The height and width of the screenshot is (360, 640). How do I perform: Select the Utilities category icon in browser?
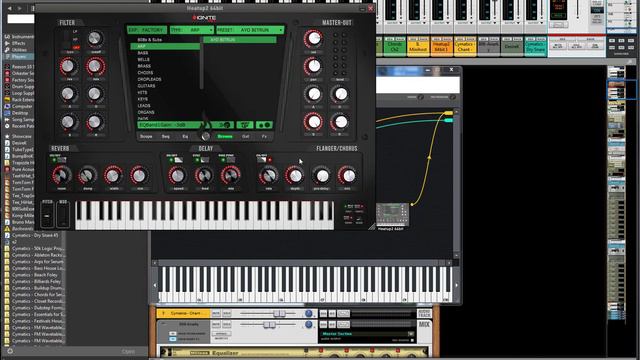(7, 50)
